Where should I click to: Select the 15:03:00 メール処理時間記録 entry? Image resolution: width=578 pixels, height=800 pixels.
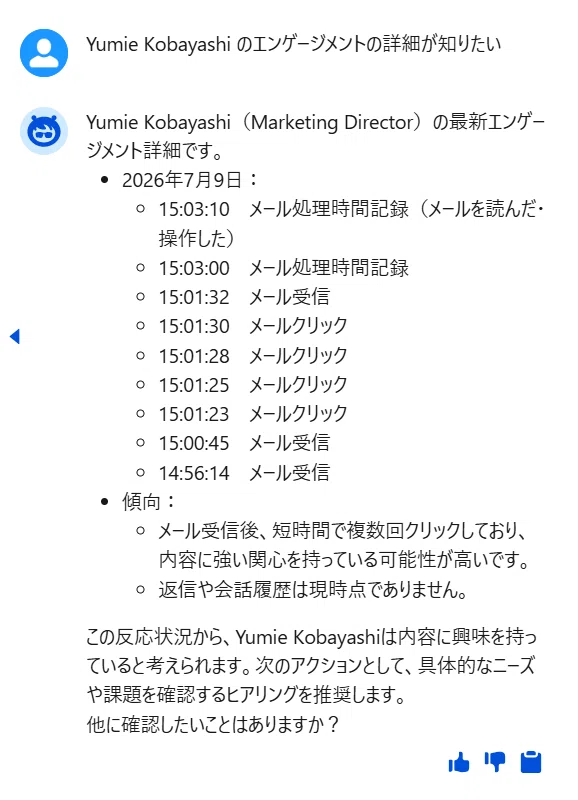tap(284, 268)
